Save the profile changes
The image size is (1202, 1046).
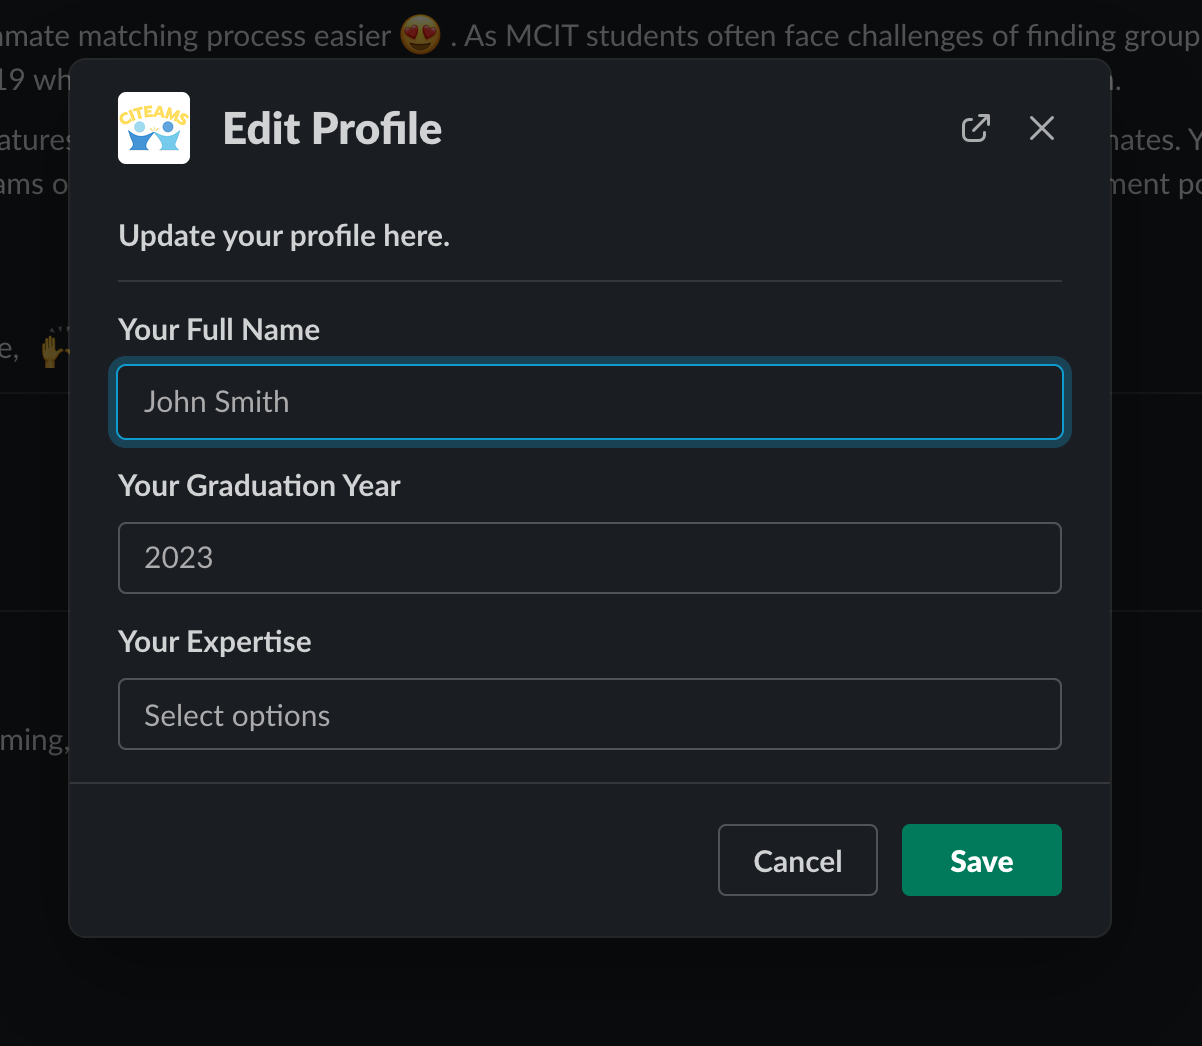click(981, 860)
